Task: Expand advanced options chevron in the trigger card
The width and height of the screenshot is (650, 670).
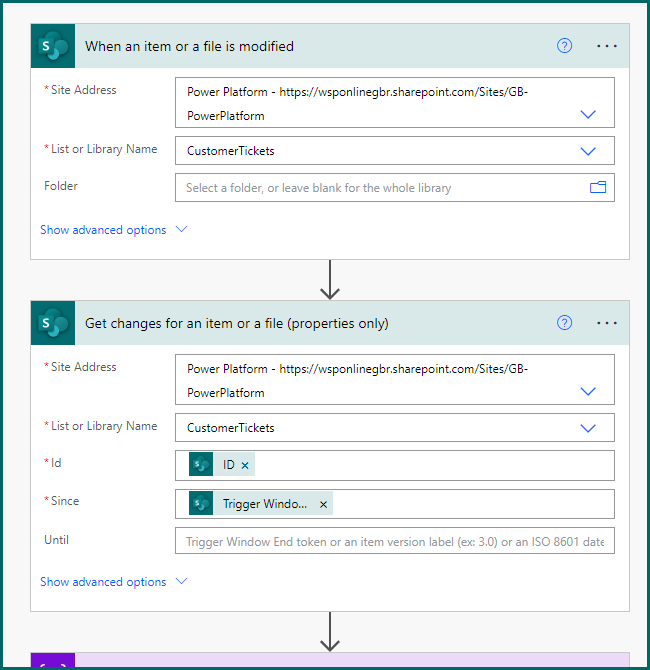Action: [182, 229]
